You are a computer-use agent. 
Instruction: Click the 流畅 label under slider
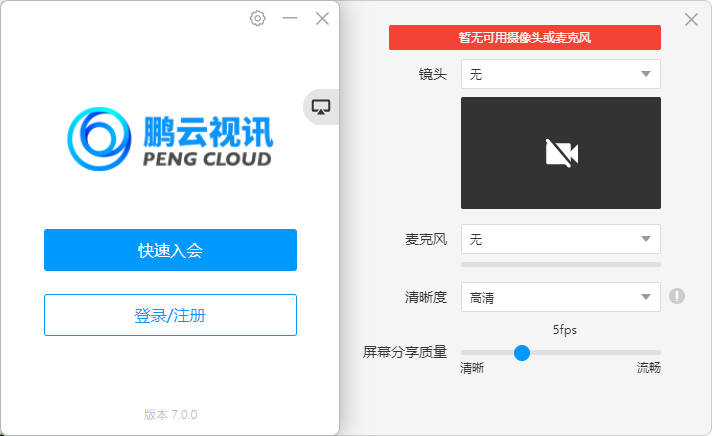[x=648, y=368]
